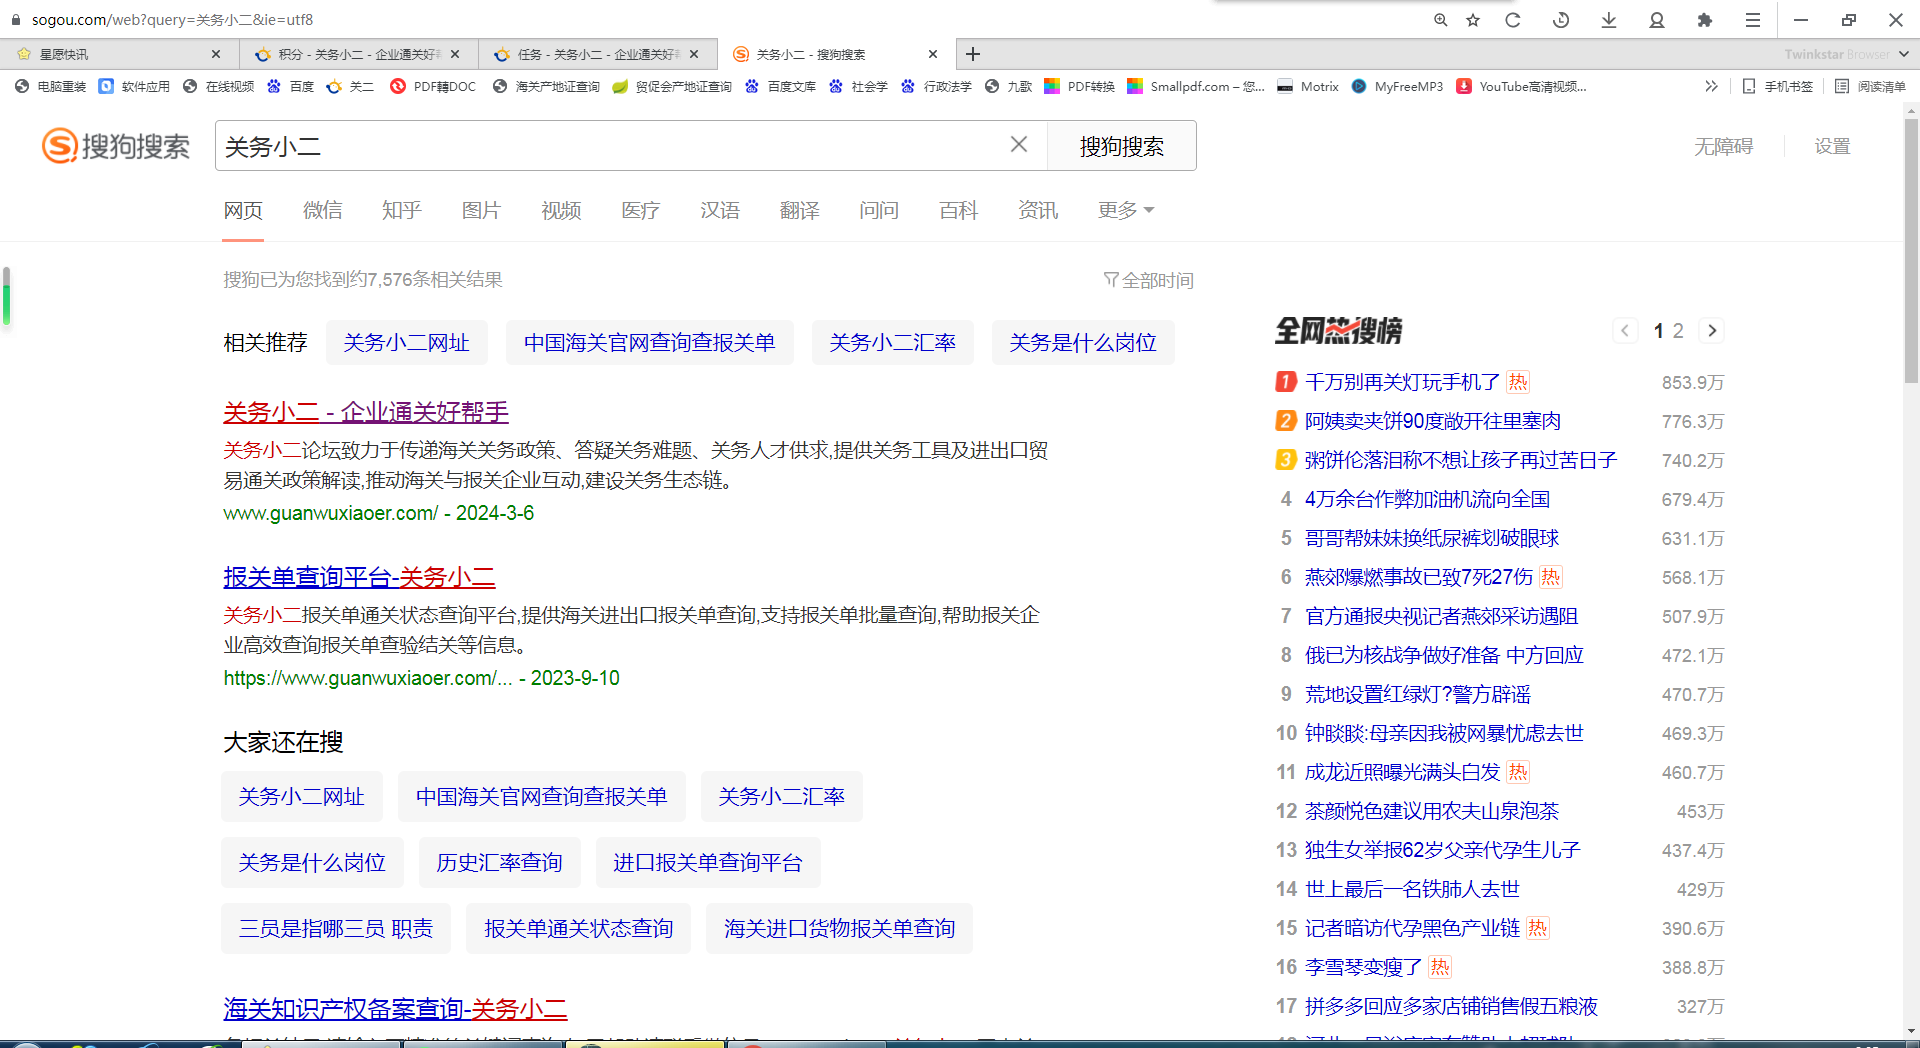The width and height of the screenshot is (1920, 1048).
Task: Open the 软件应用 bookmark
Action: (x=135, y=87)
